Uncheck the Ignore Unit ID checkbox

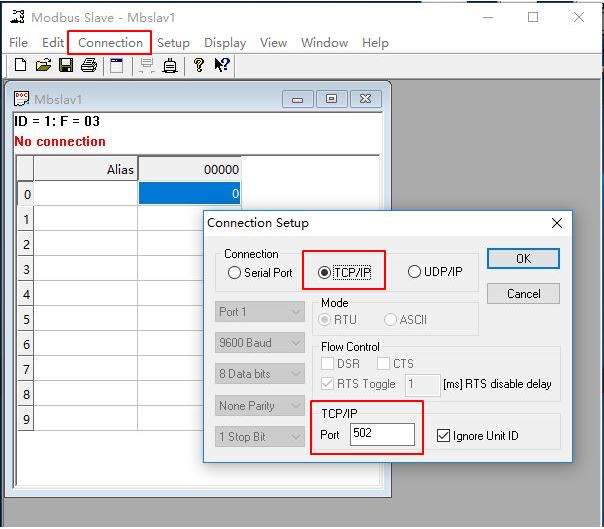tap(443, 436)
